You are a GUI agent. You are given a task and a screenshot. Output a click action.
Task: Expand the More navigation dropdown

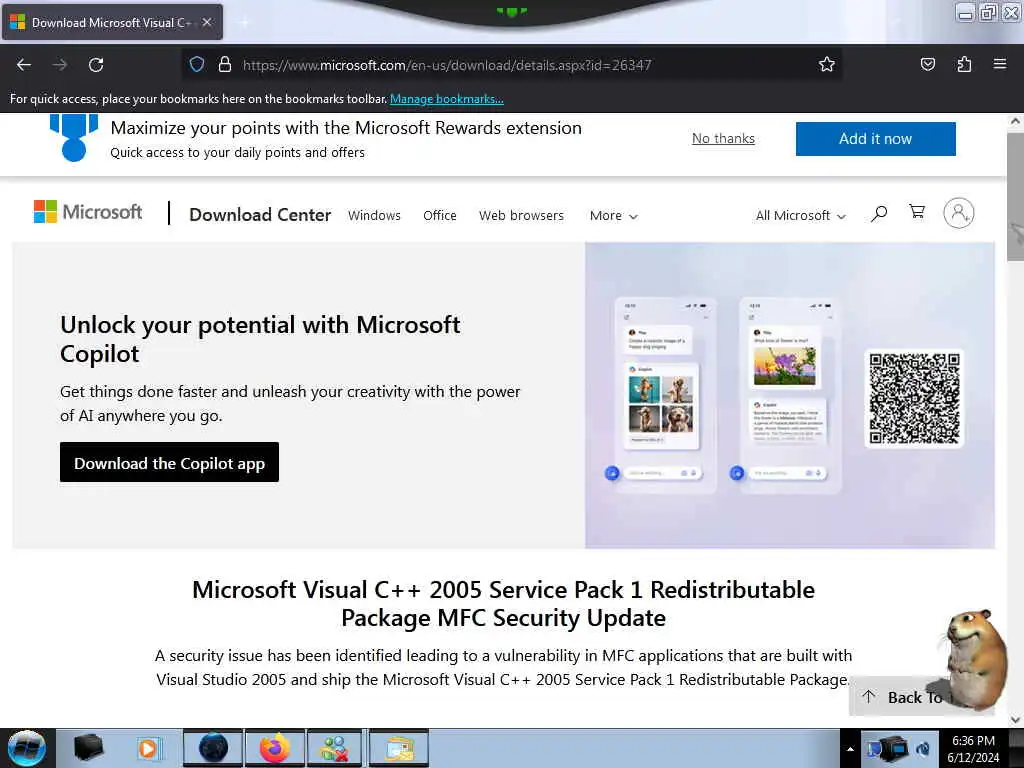click(x=613, y=216)
